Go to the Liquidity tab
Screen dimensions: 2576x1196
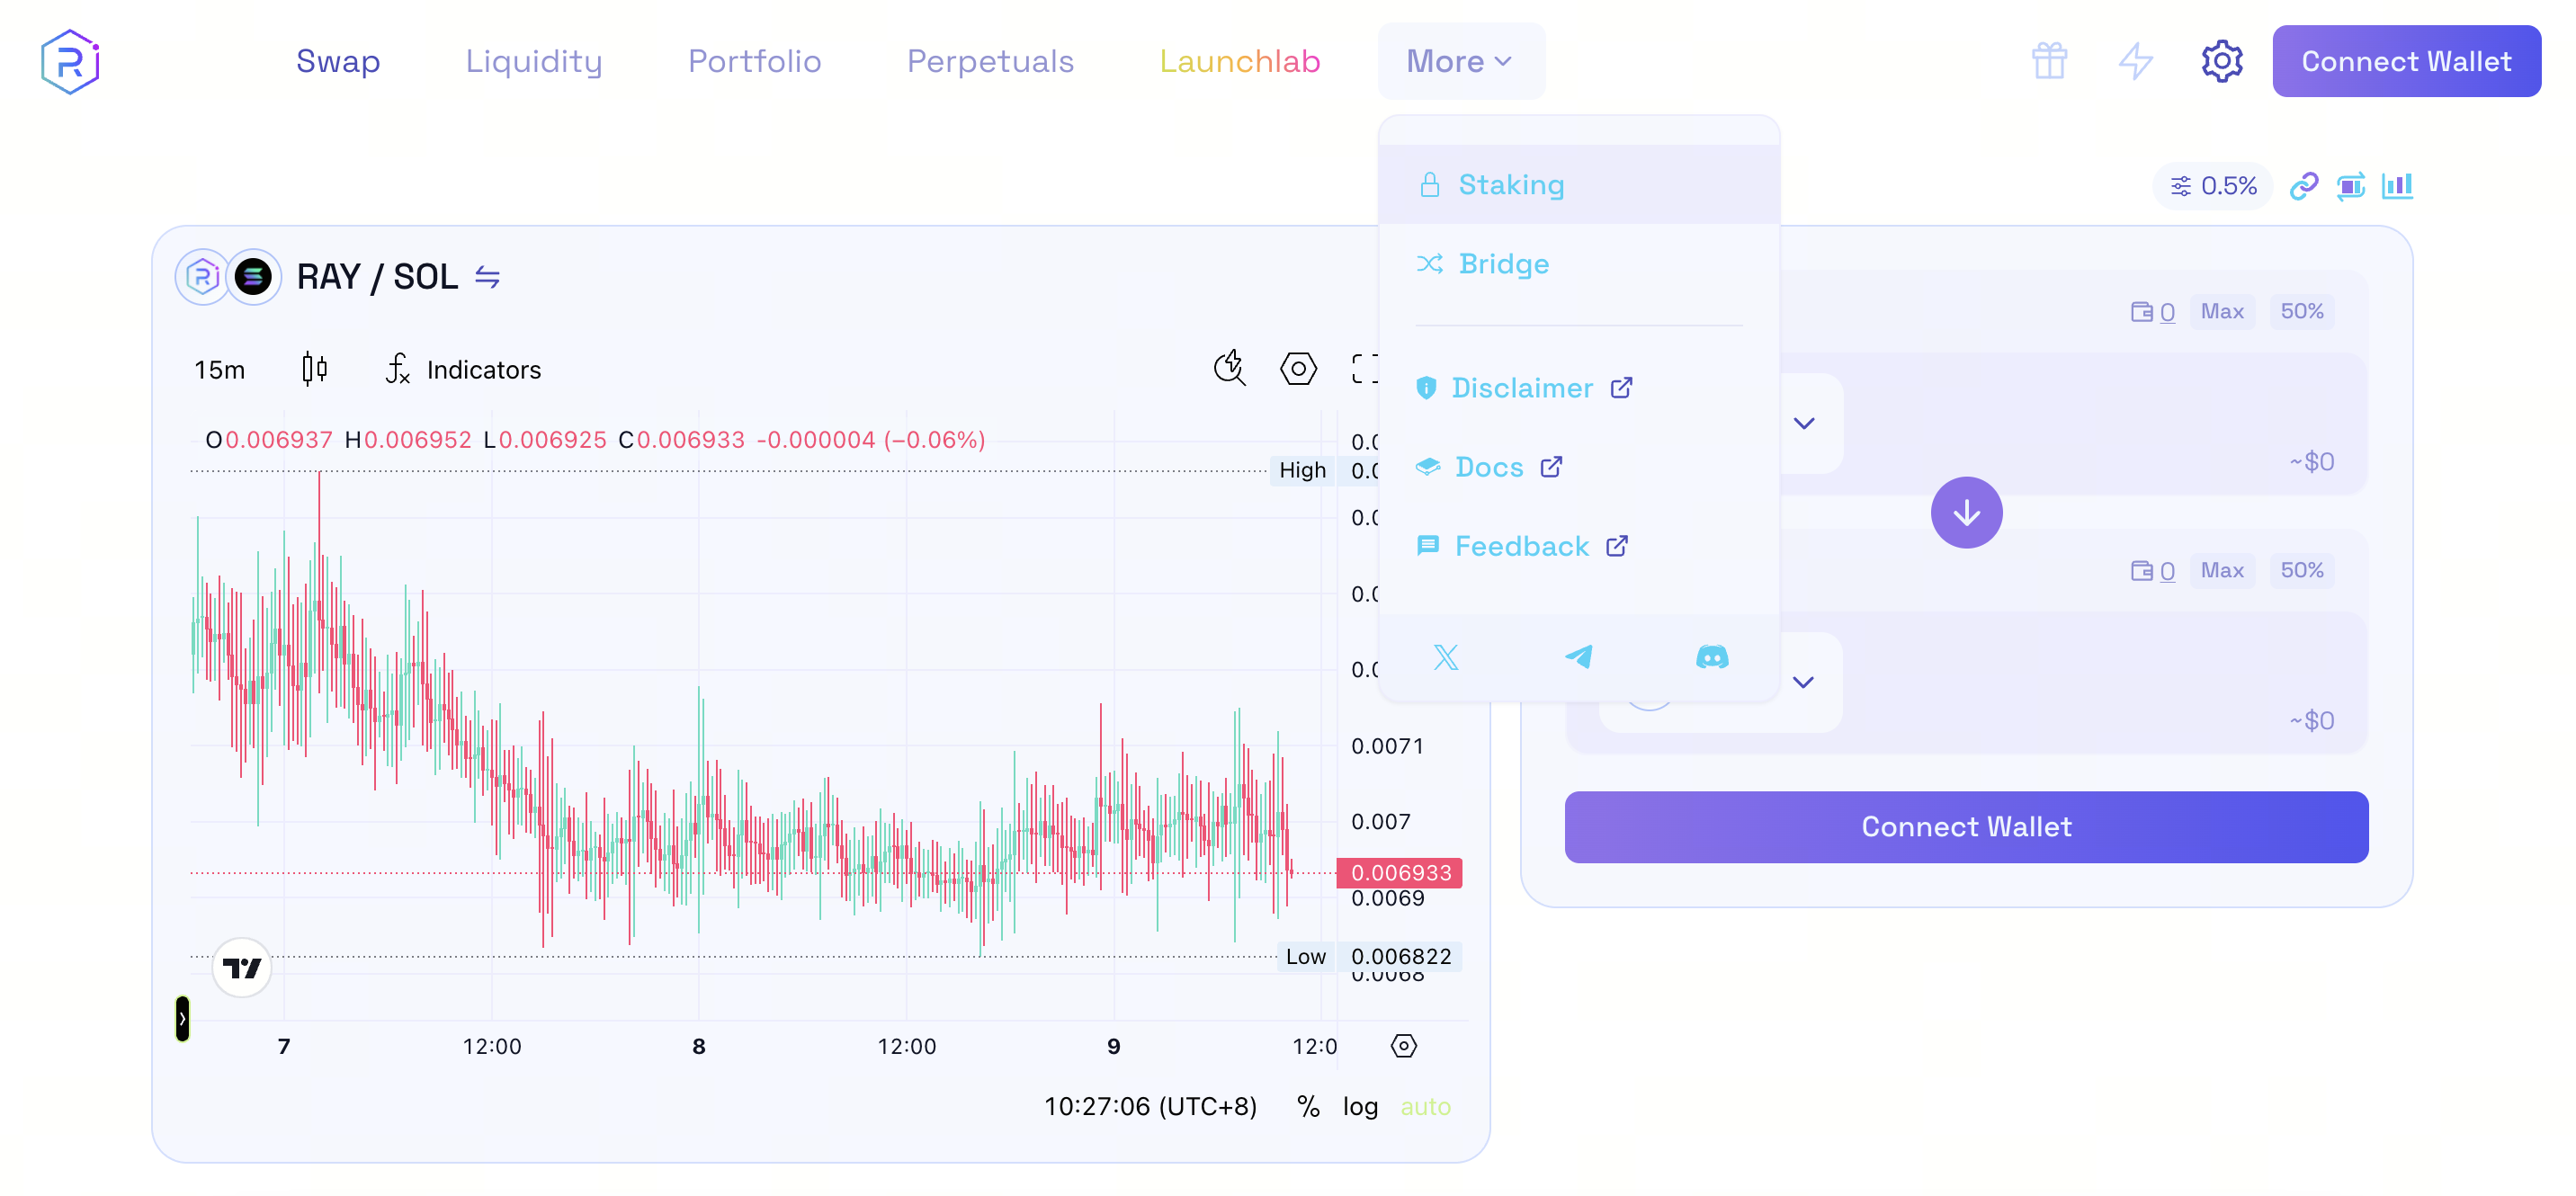533,61
